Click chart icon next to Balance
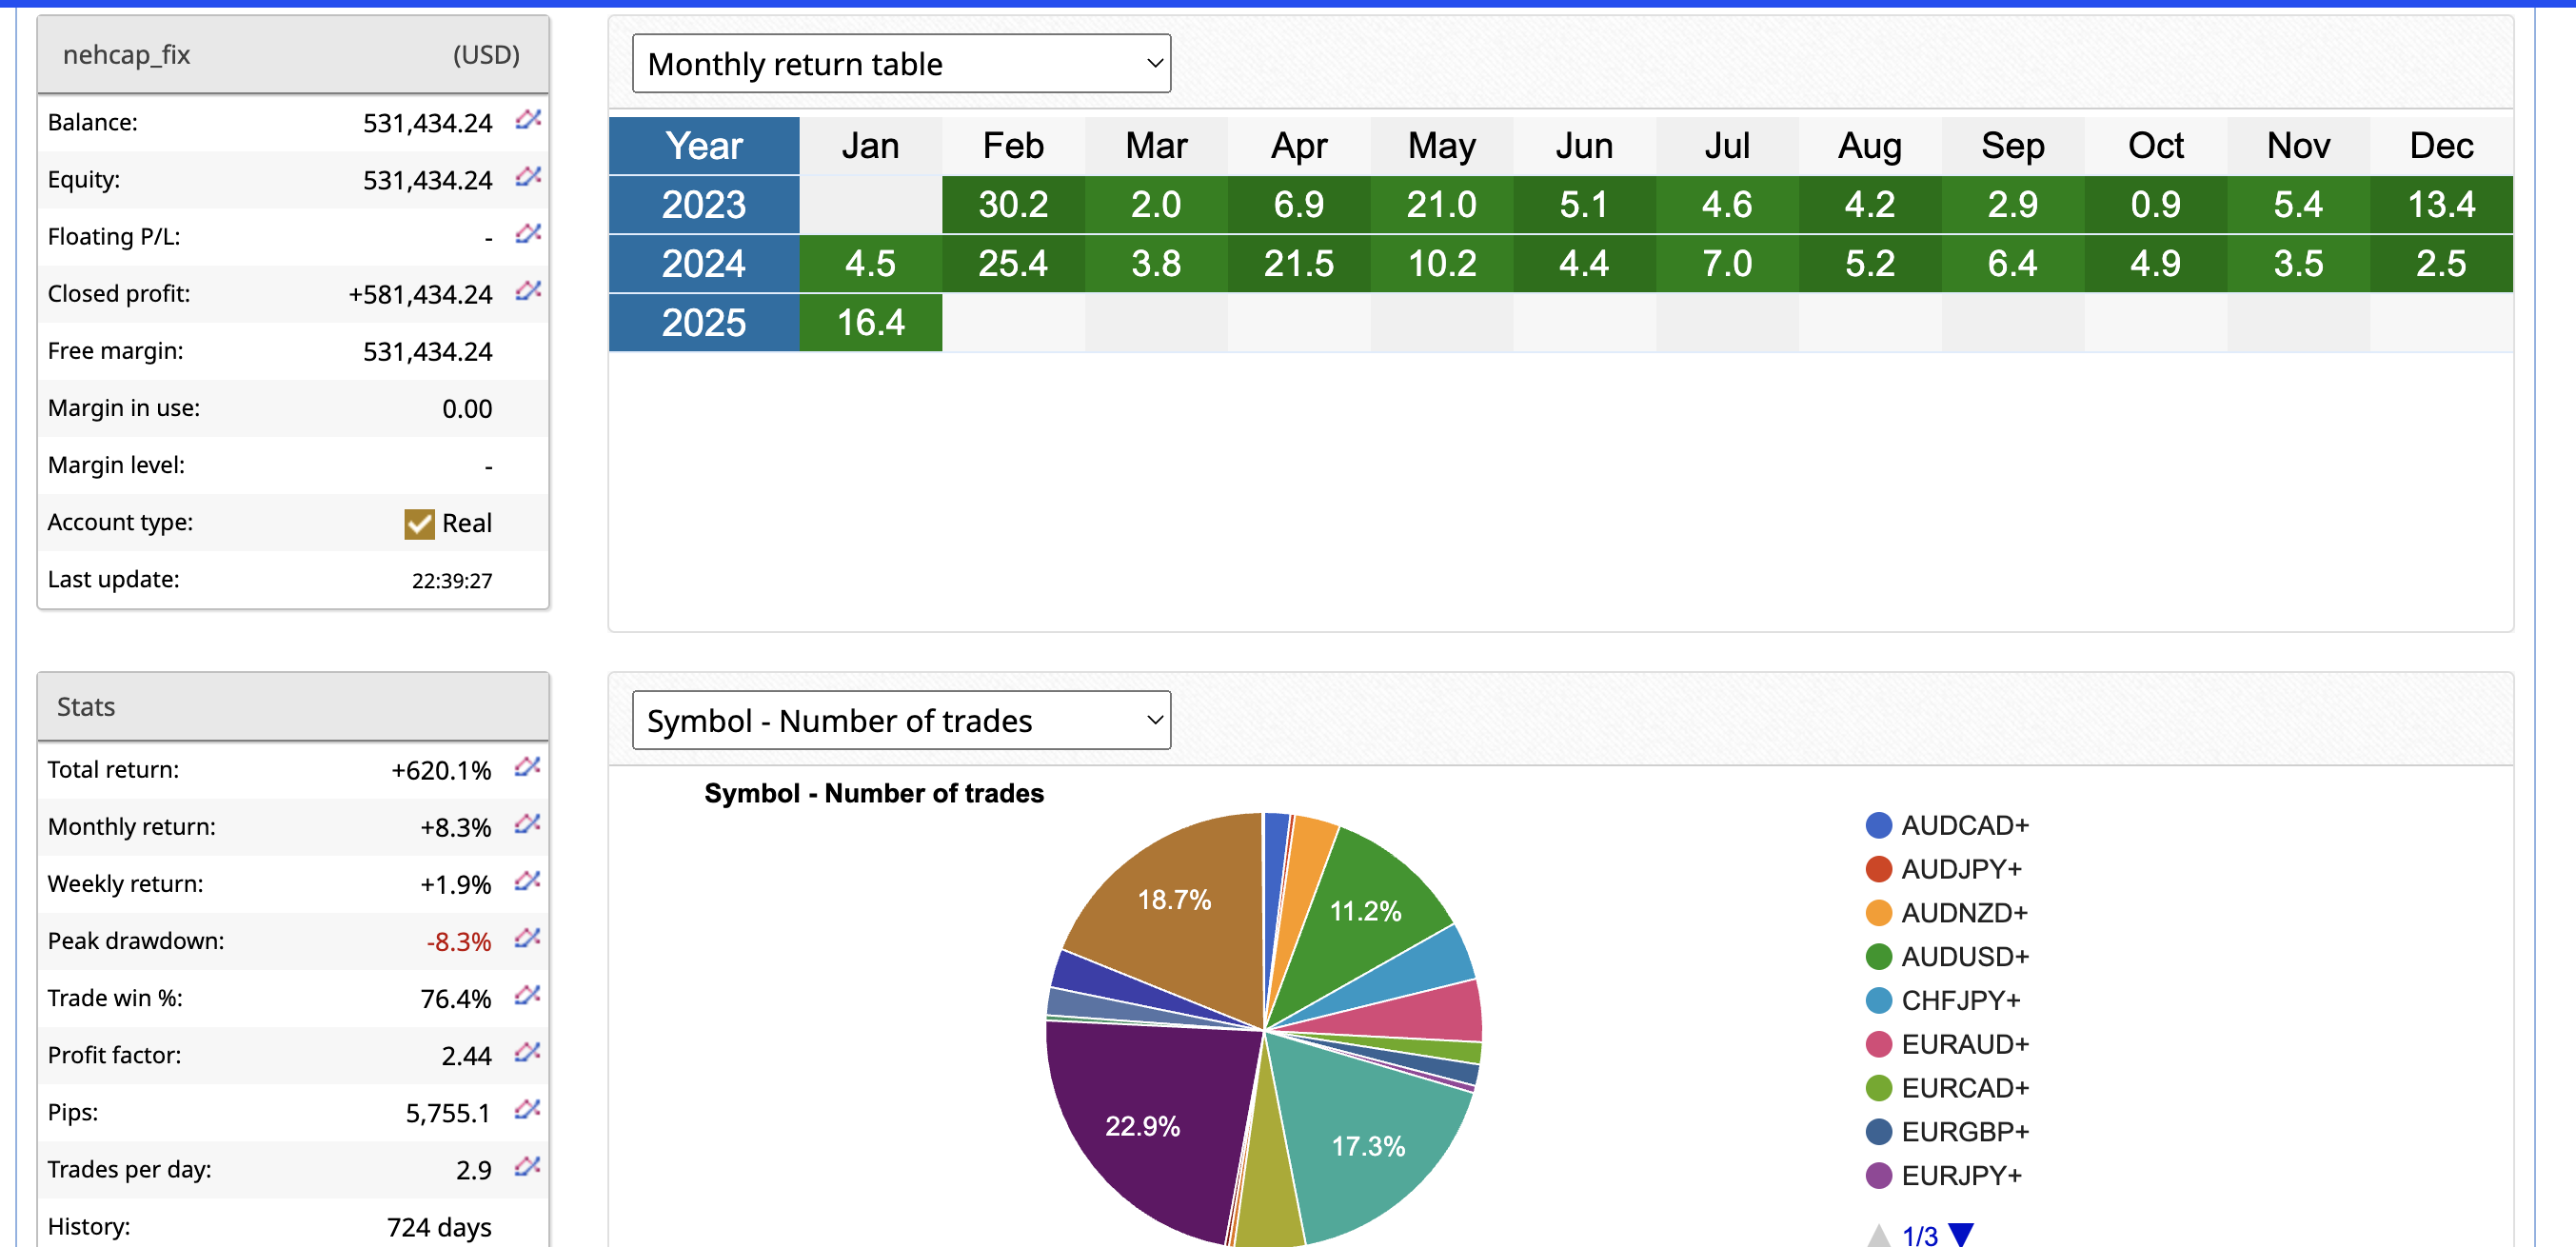Viewport: 2576px width, 1247px height. click(528, 120)
